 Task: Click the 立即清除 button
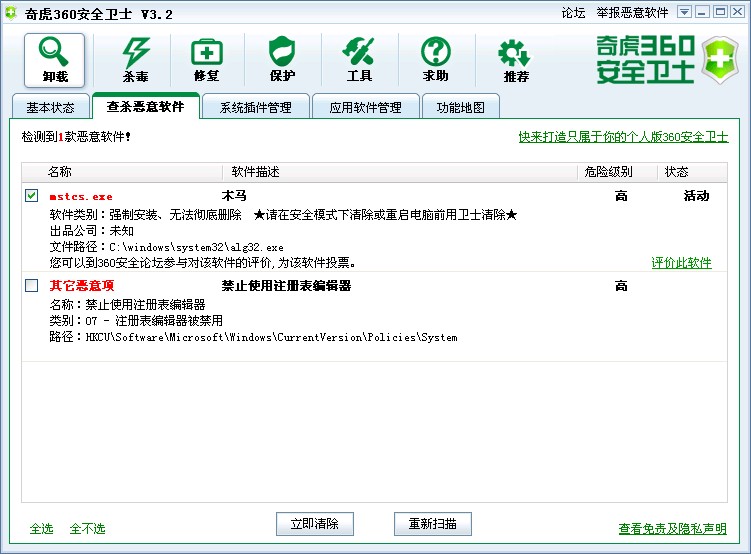[315, 524]
